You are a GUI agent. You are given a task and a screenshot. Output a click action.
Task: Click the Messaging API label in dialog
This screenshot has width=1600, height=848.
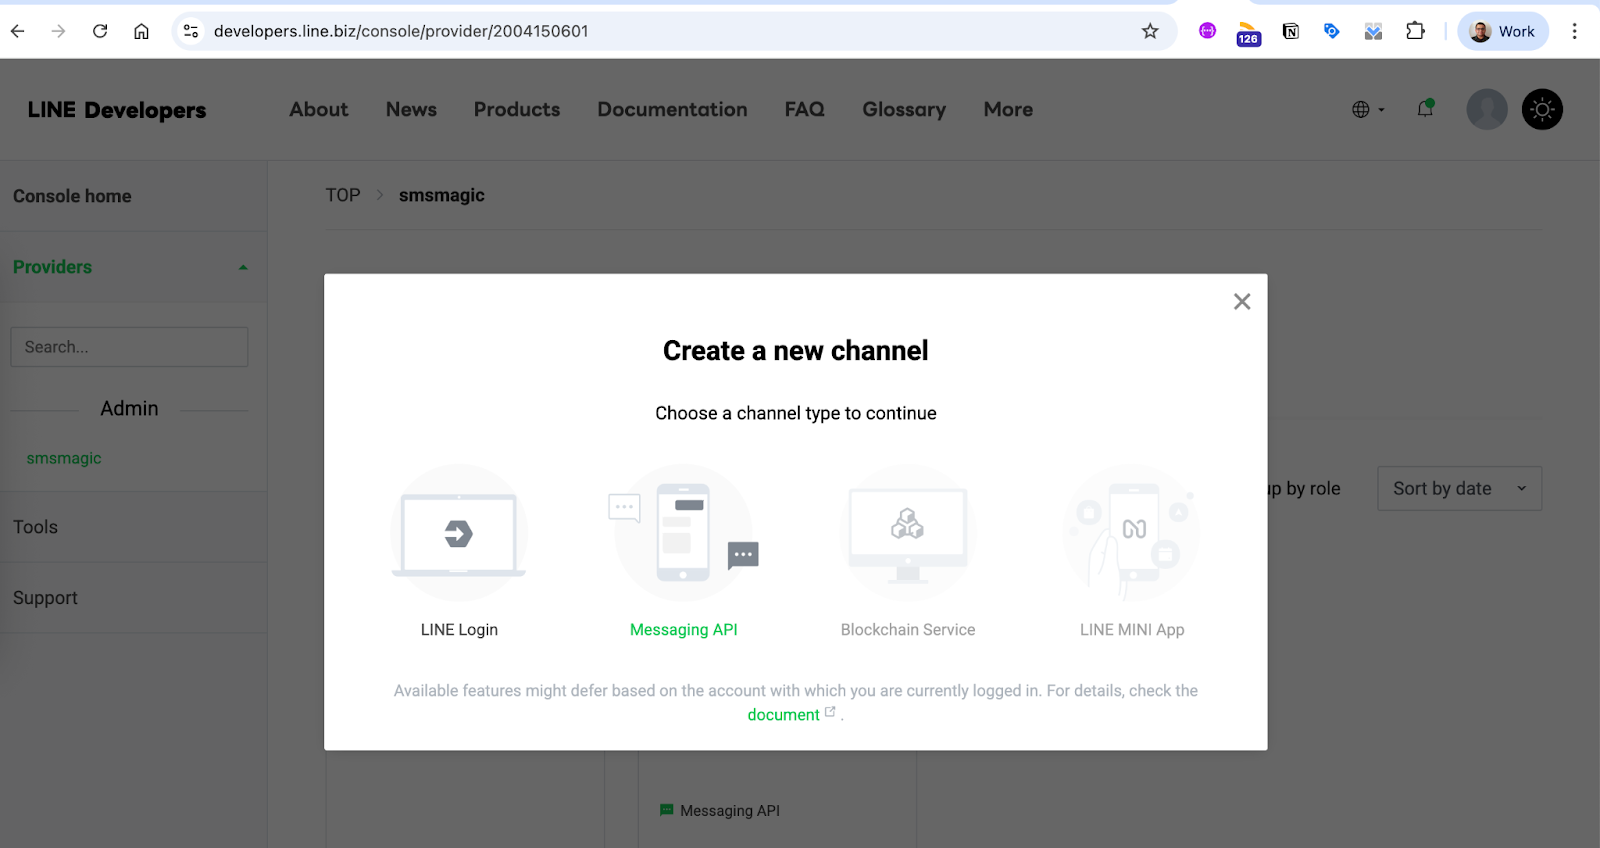click(x=684, y=630)
